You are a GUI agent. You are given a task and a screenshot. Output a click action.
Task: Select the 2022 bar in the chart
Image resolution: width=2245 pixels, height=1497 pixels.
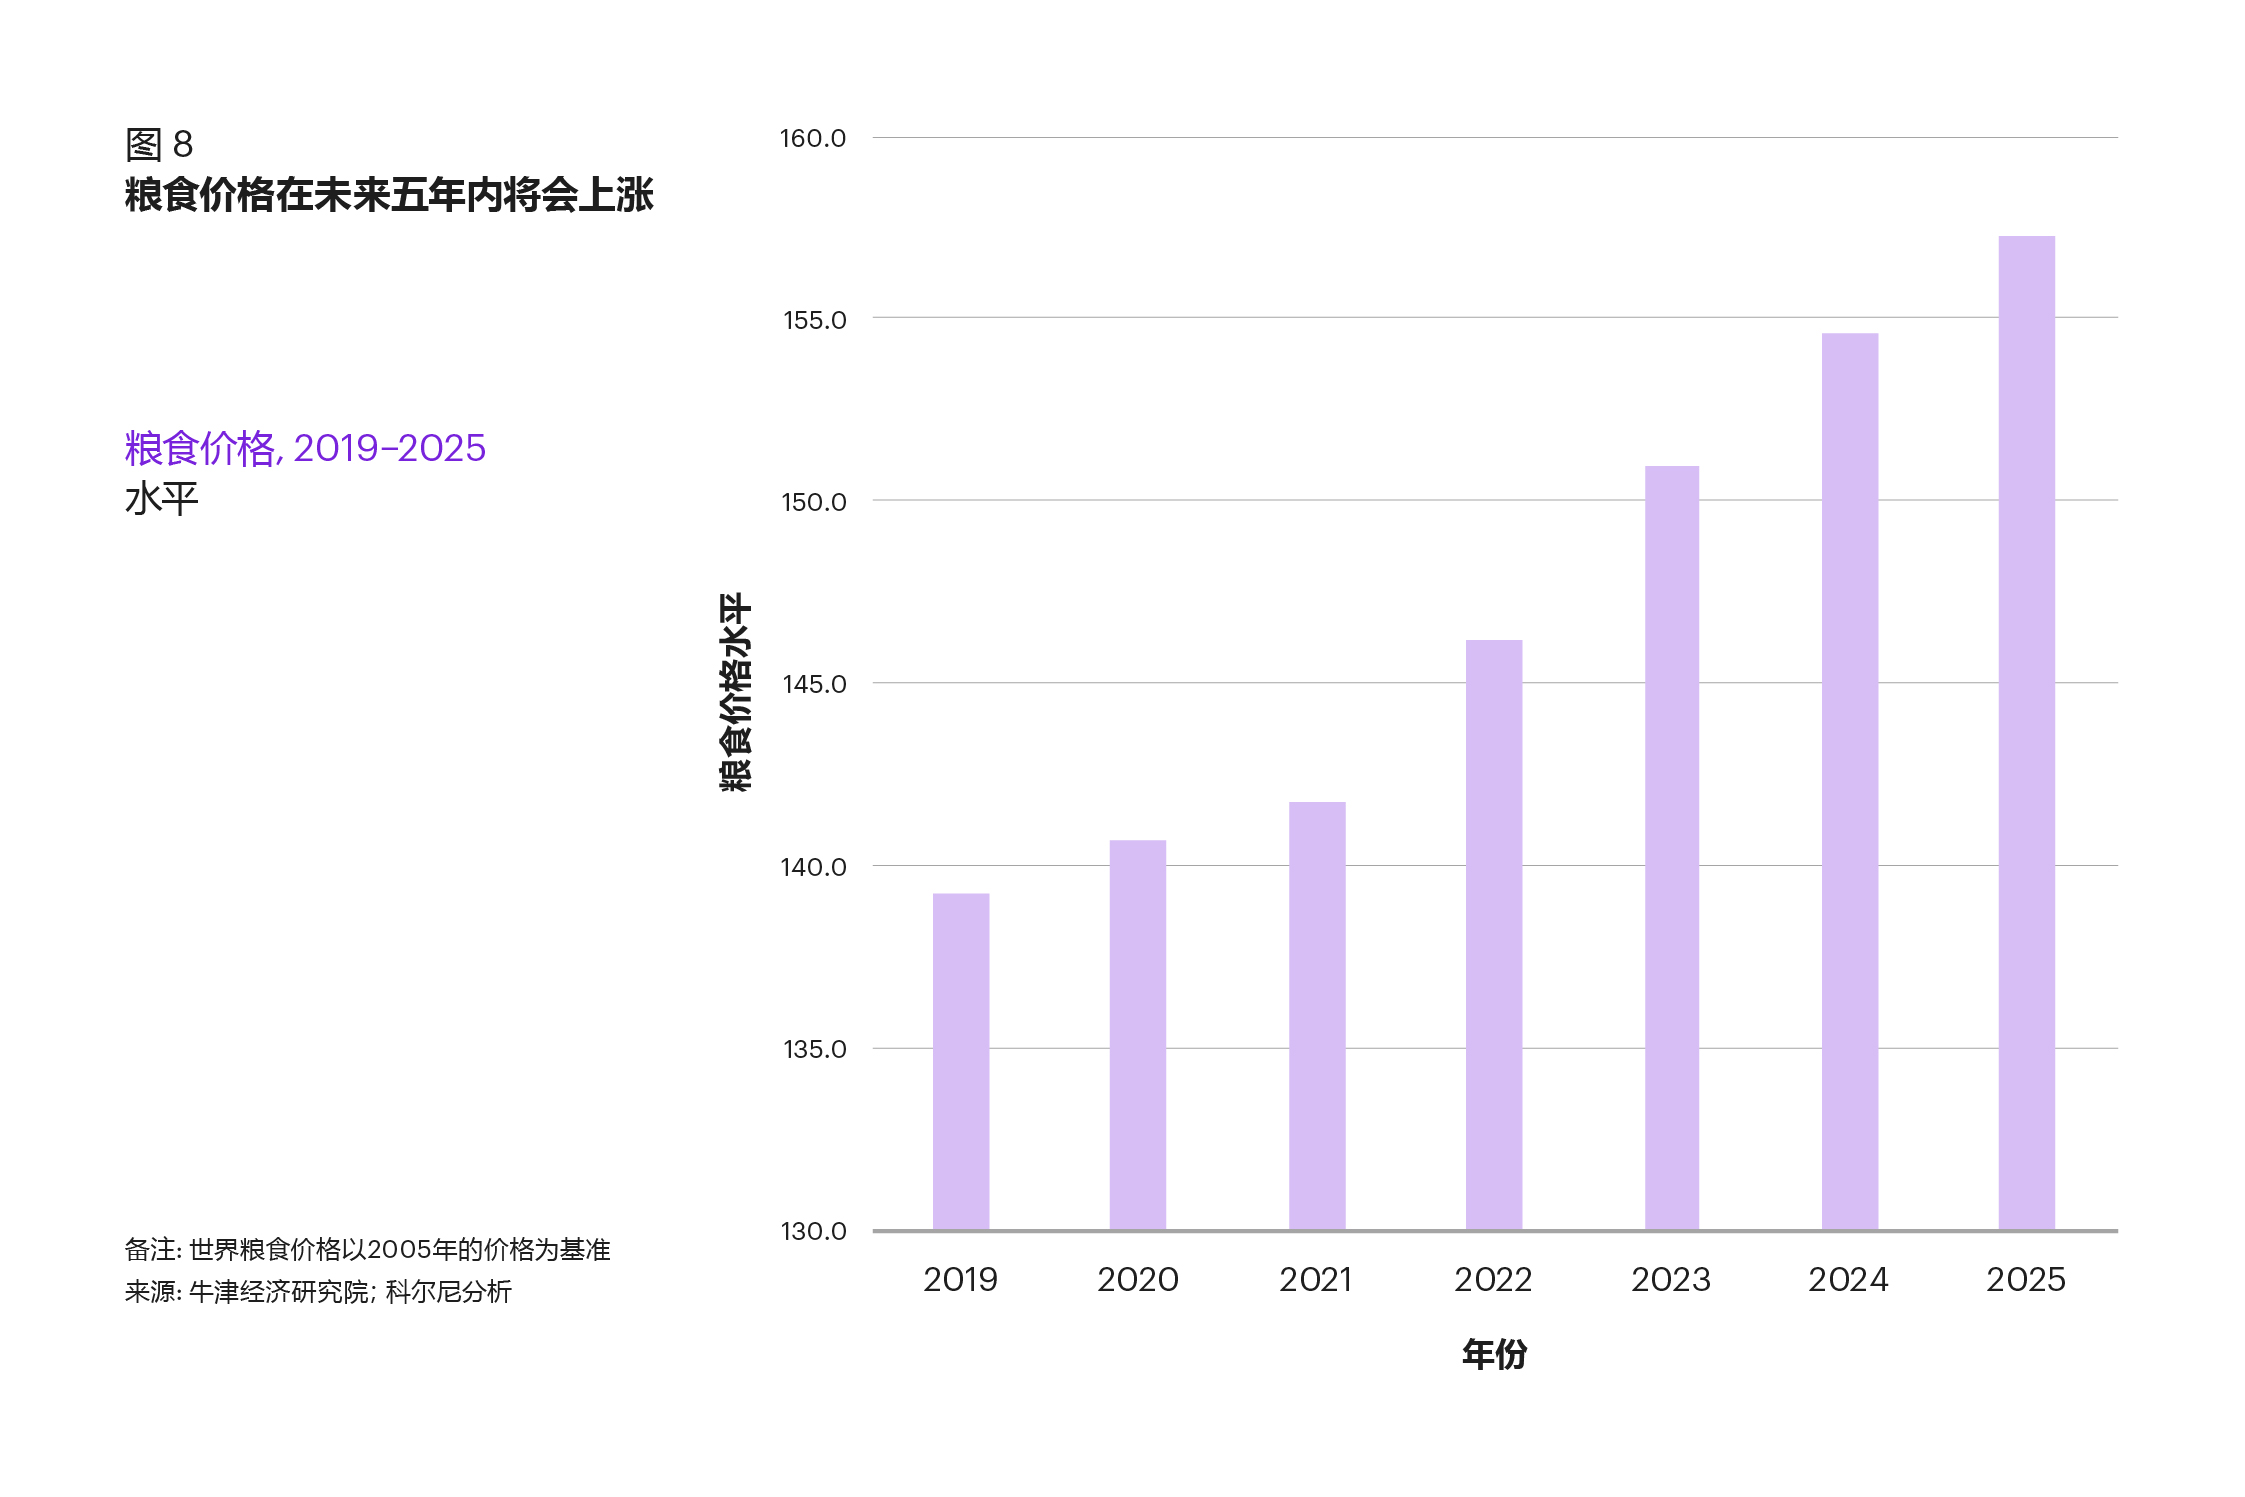(x=1493, y=950)
